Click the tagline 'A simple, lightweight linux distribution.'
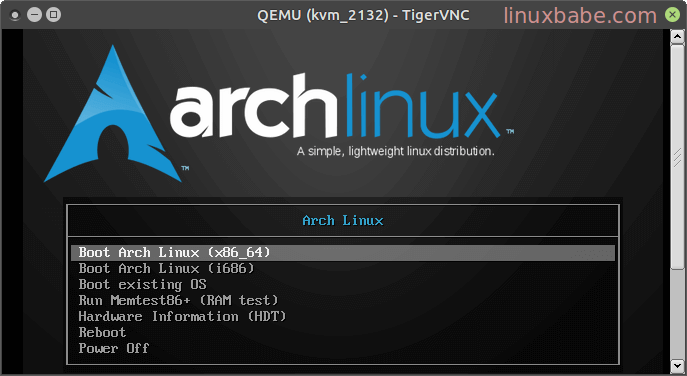Image resolution: width=687 pixels, height=376 pixels. [x=396, y=152]
